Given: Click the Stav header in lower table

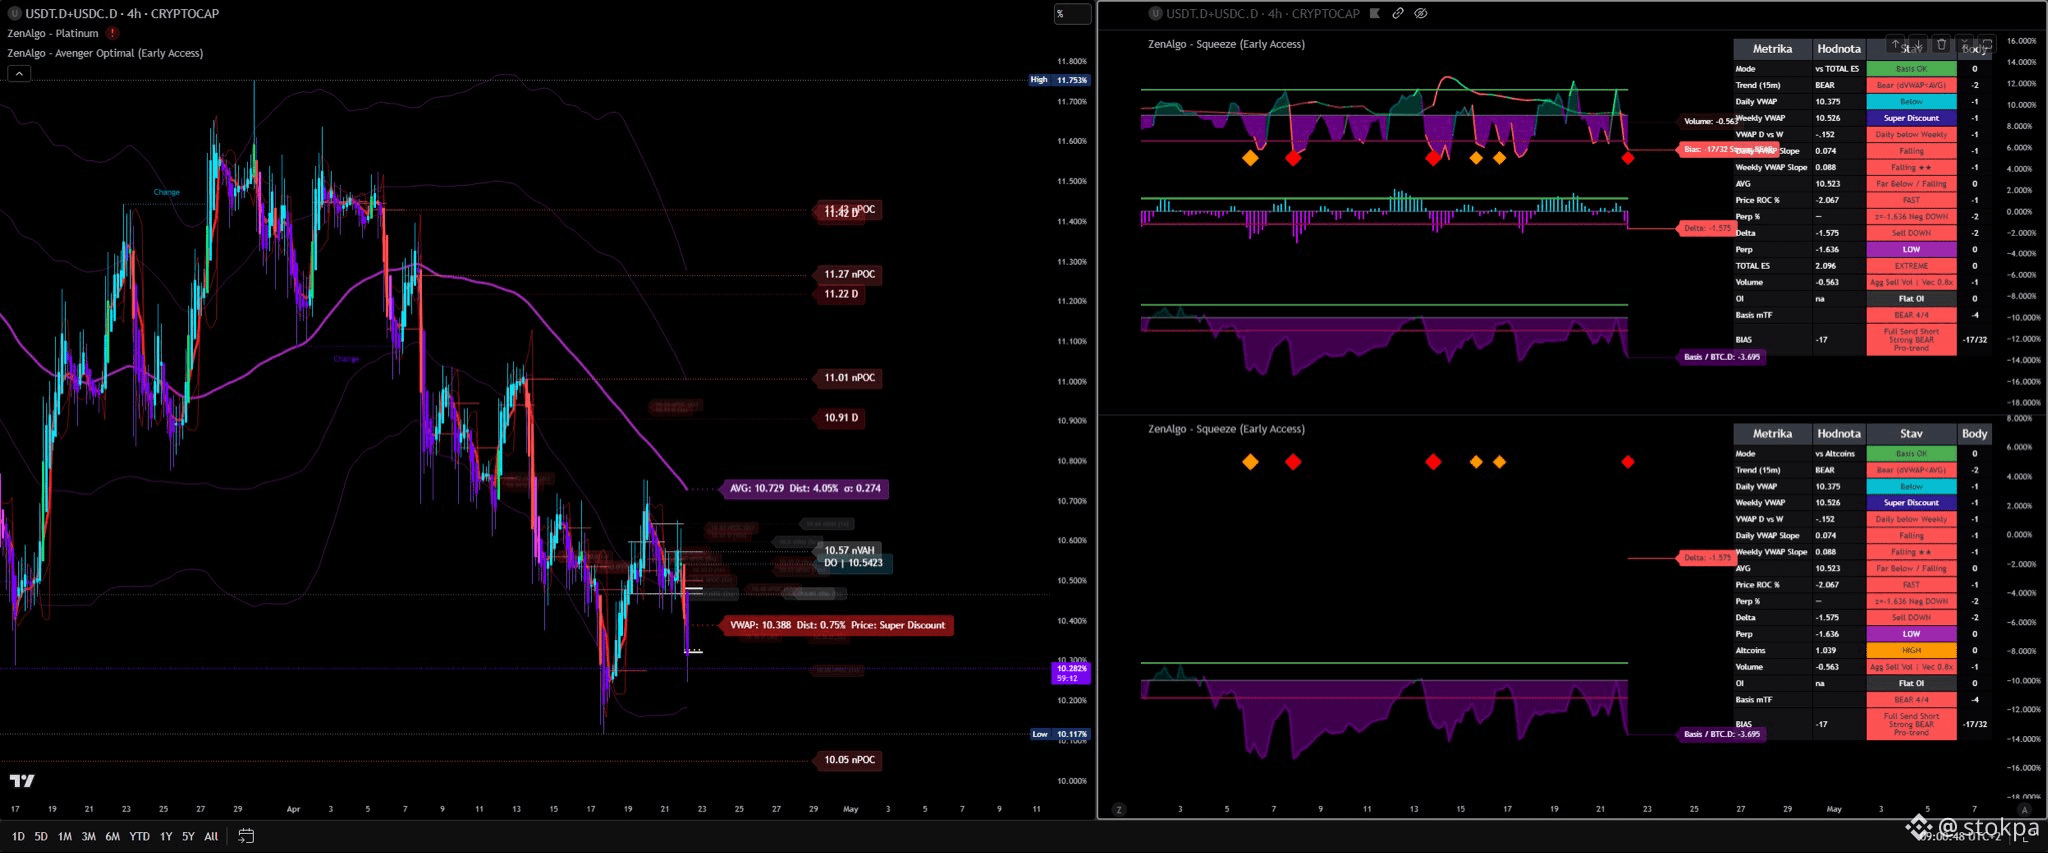Looking at the screenshot, I should pos(1911,434).
